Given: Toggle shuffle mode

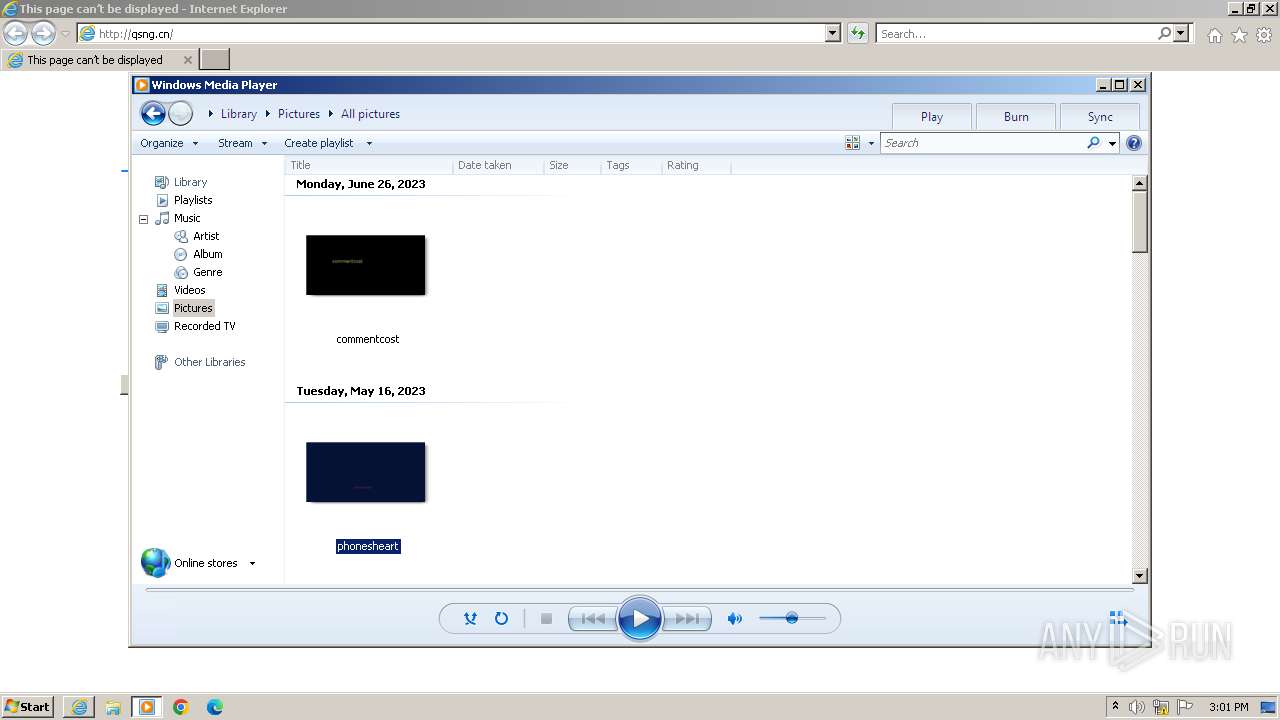Looking at the screenshot, I should 470,619.
